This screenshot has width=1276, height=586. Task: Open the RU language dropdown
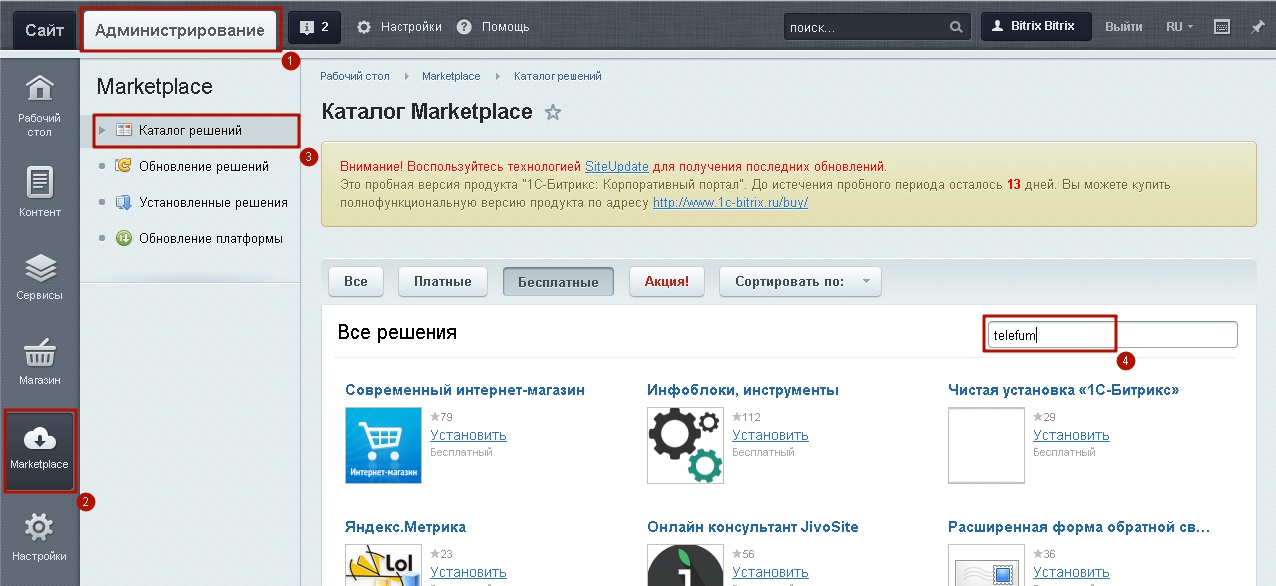[1180, 27]
